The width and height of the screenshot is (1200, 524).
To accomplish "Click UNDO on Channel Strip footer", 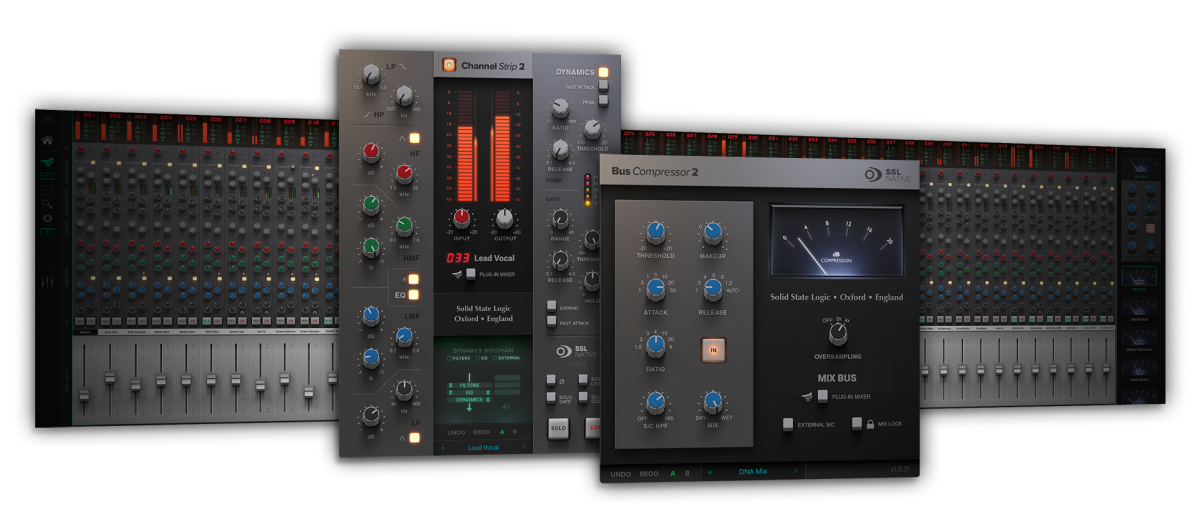I will (455, 432).
